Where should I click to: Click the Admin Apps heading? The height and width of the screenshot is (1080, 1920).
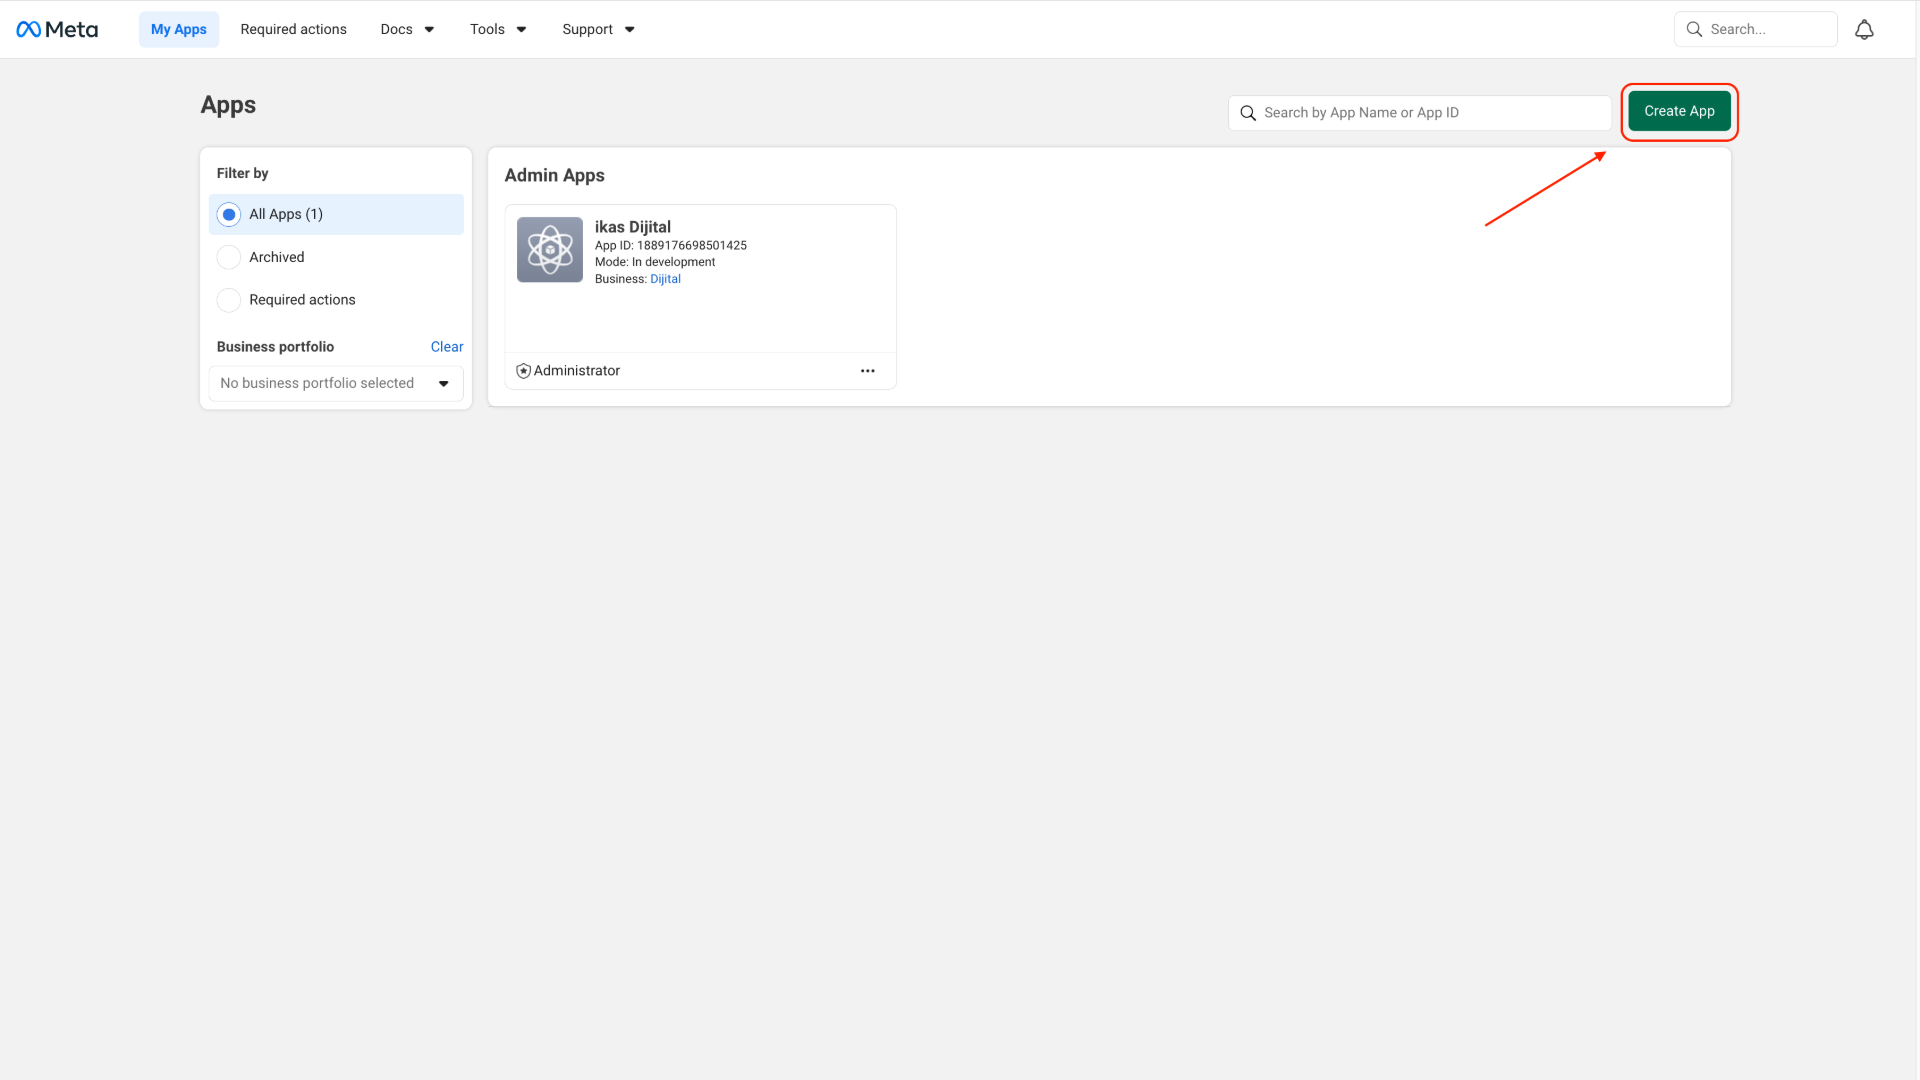click(x=555, y=175)
